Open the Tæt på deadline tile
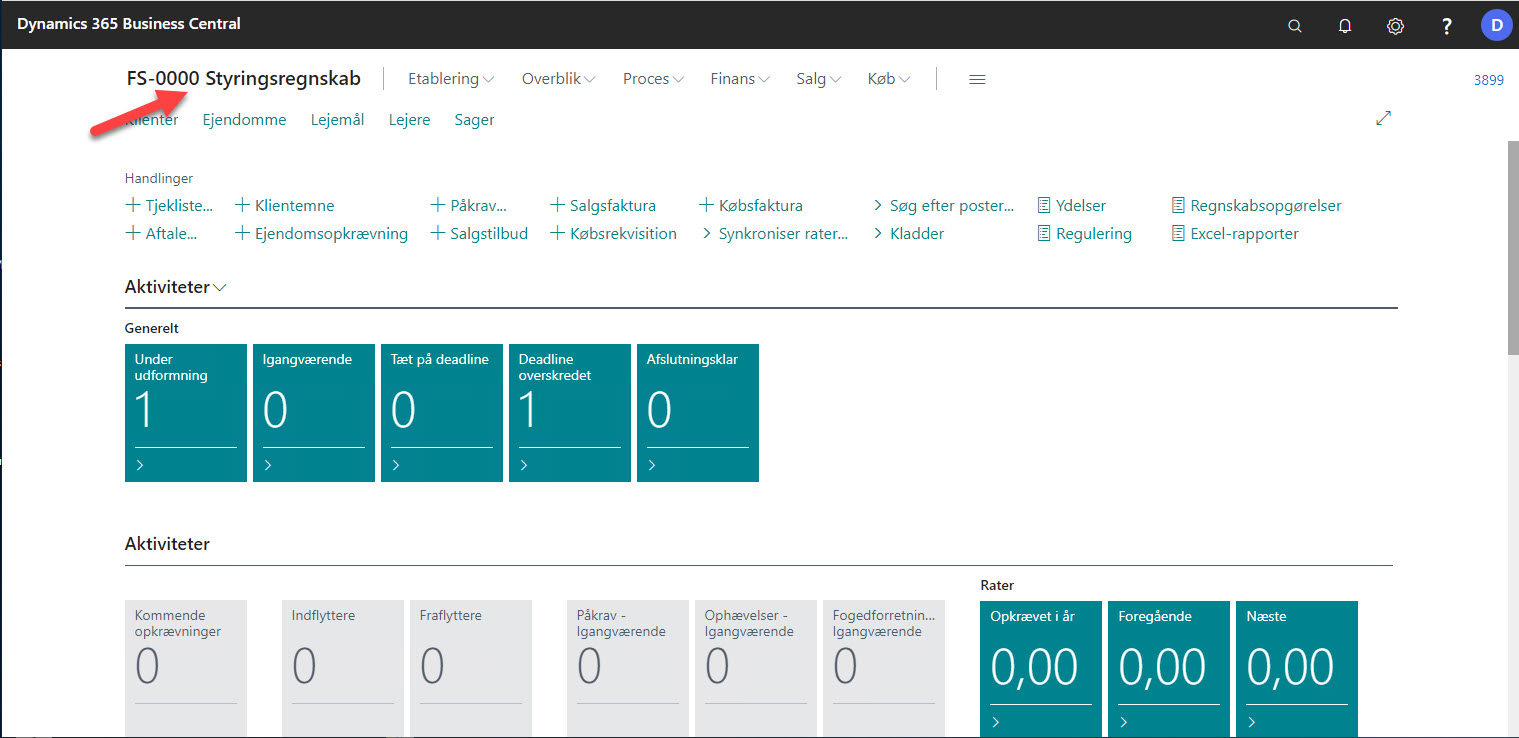This screenshot has width=1519, height=738. pyautogui.click(x=442, y=413)
